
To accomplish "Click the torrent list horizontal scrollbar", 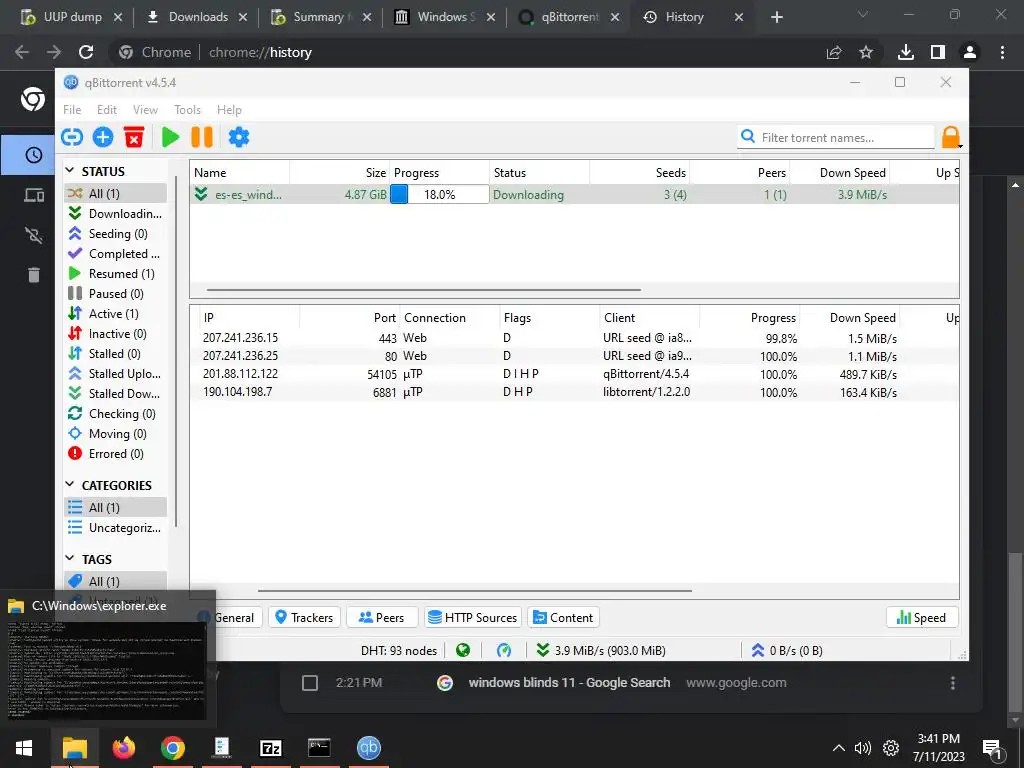I will tap(423, 289).
